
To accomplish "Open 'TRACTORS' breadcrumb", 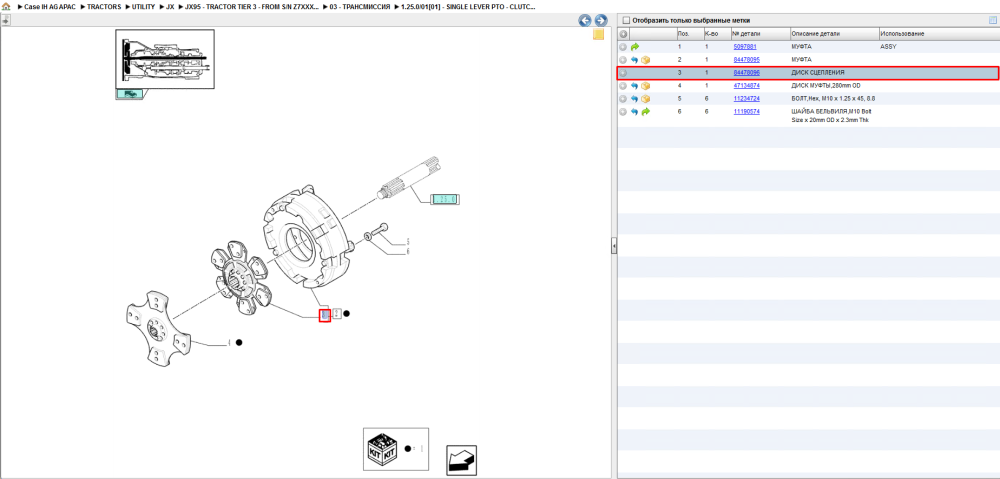I will pos(104,6).
